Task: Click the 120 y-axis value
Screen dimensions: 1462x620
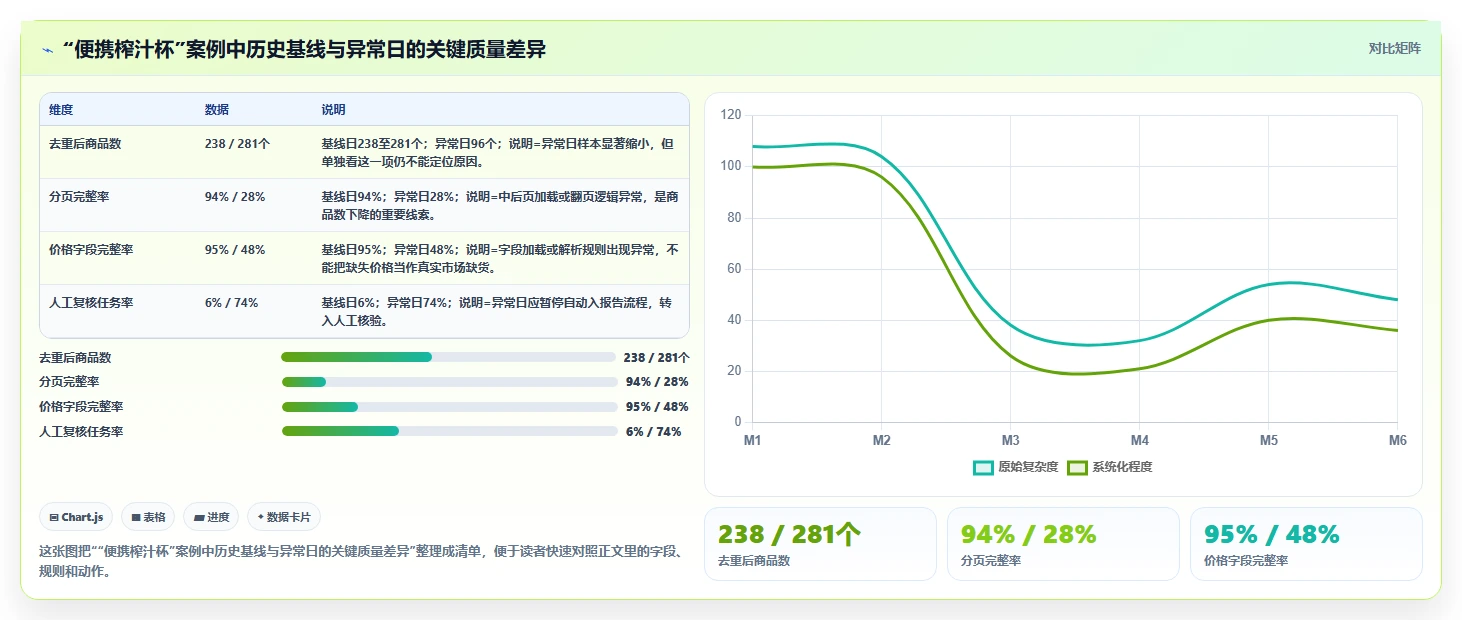Action: pos(731,115)
